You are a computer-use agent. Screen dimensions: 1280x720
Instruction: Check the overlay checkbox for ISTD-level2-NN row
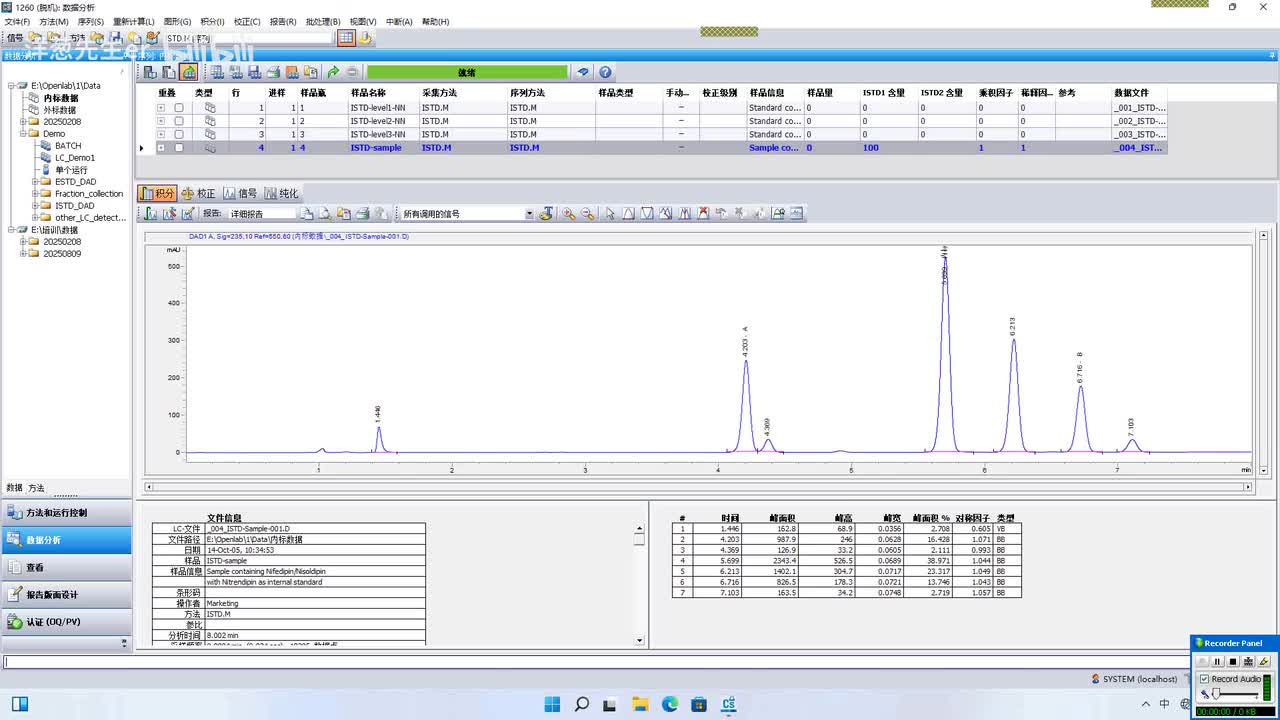[x=179, y=121]
